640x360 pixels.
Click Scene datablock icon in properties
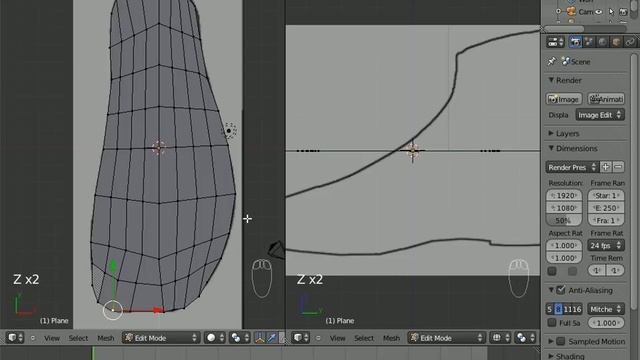tap(565, 61)
